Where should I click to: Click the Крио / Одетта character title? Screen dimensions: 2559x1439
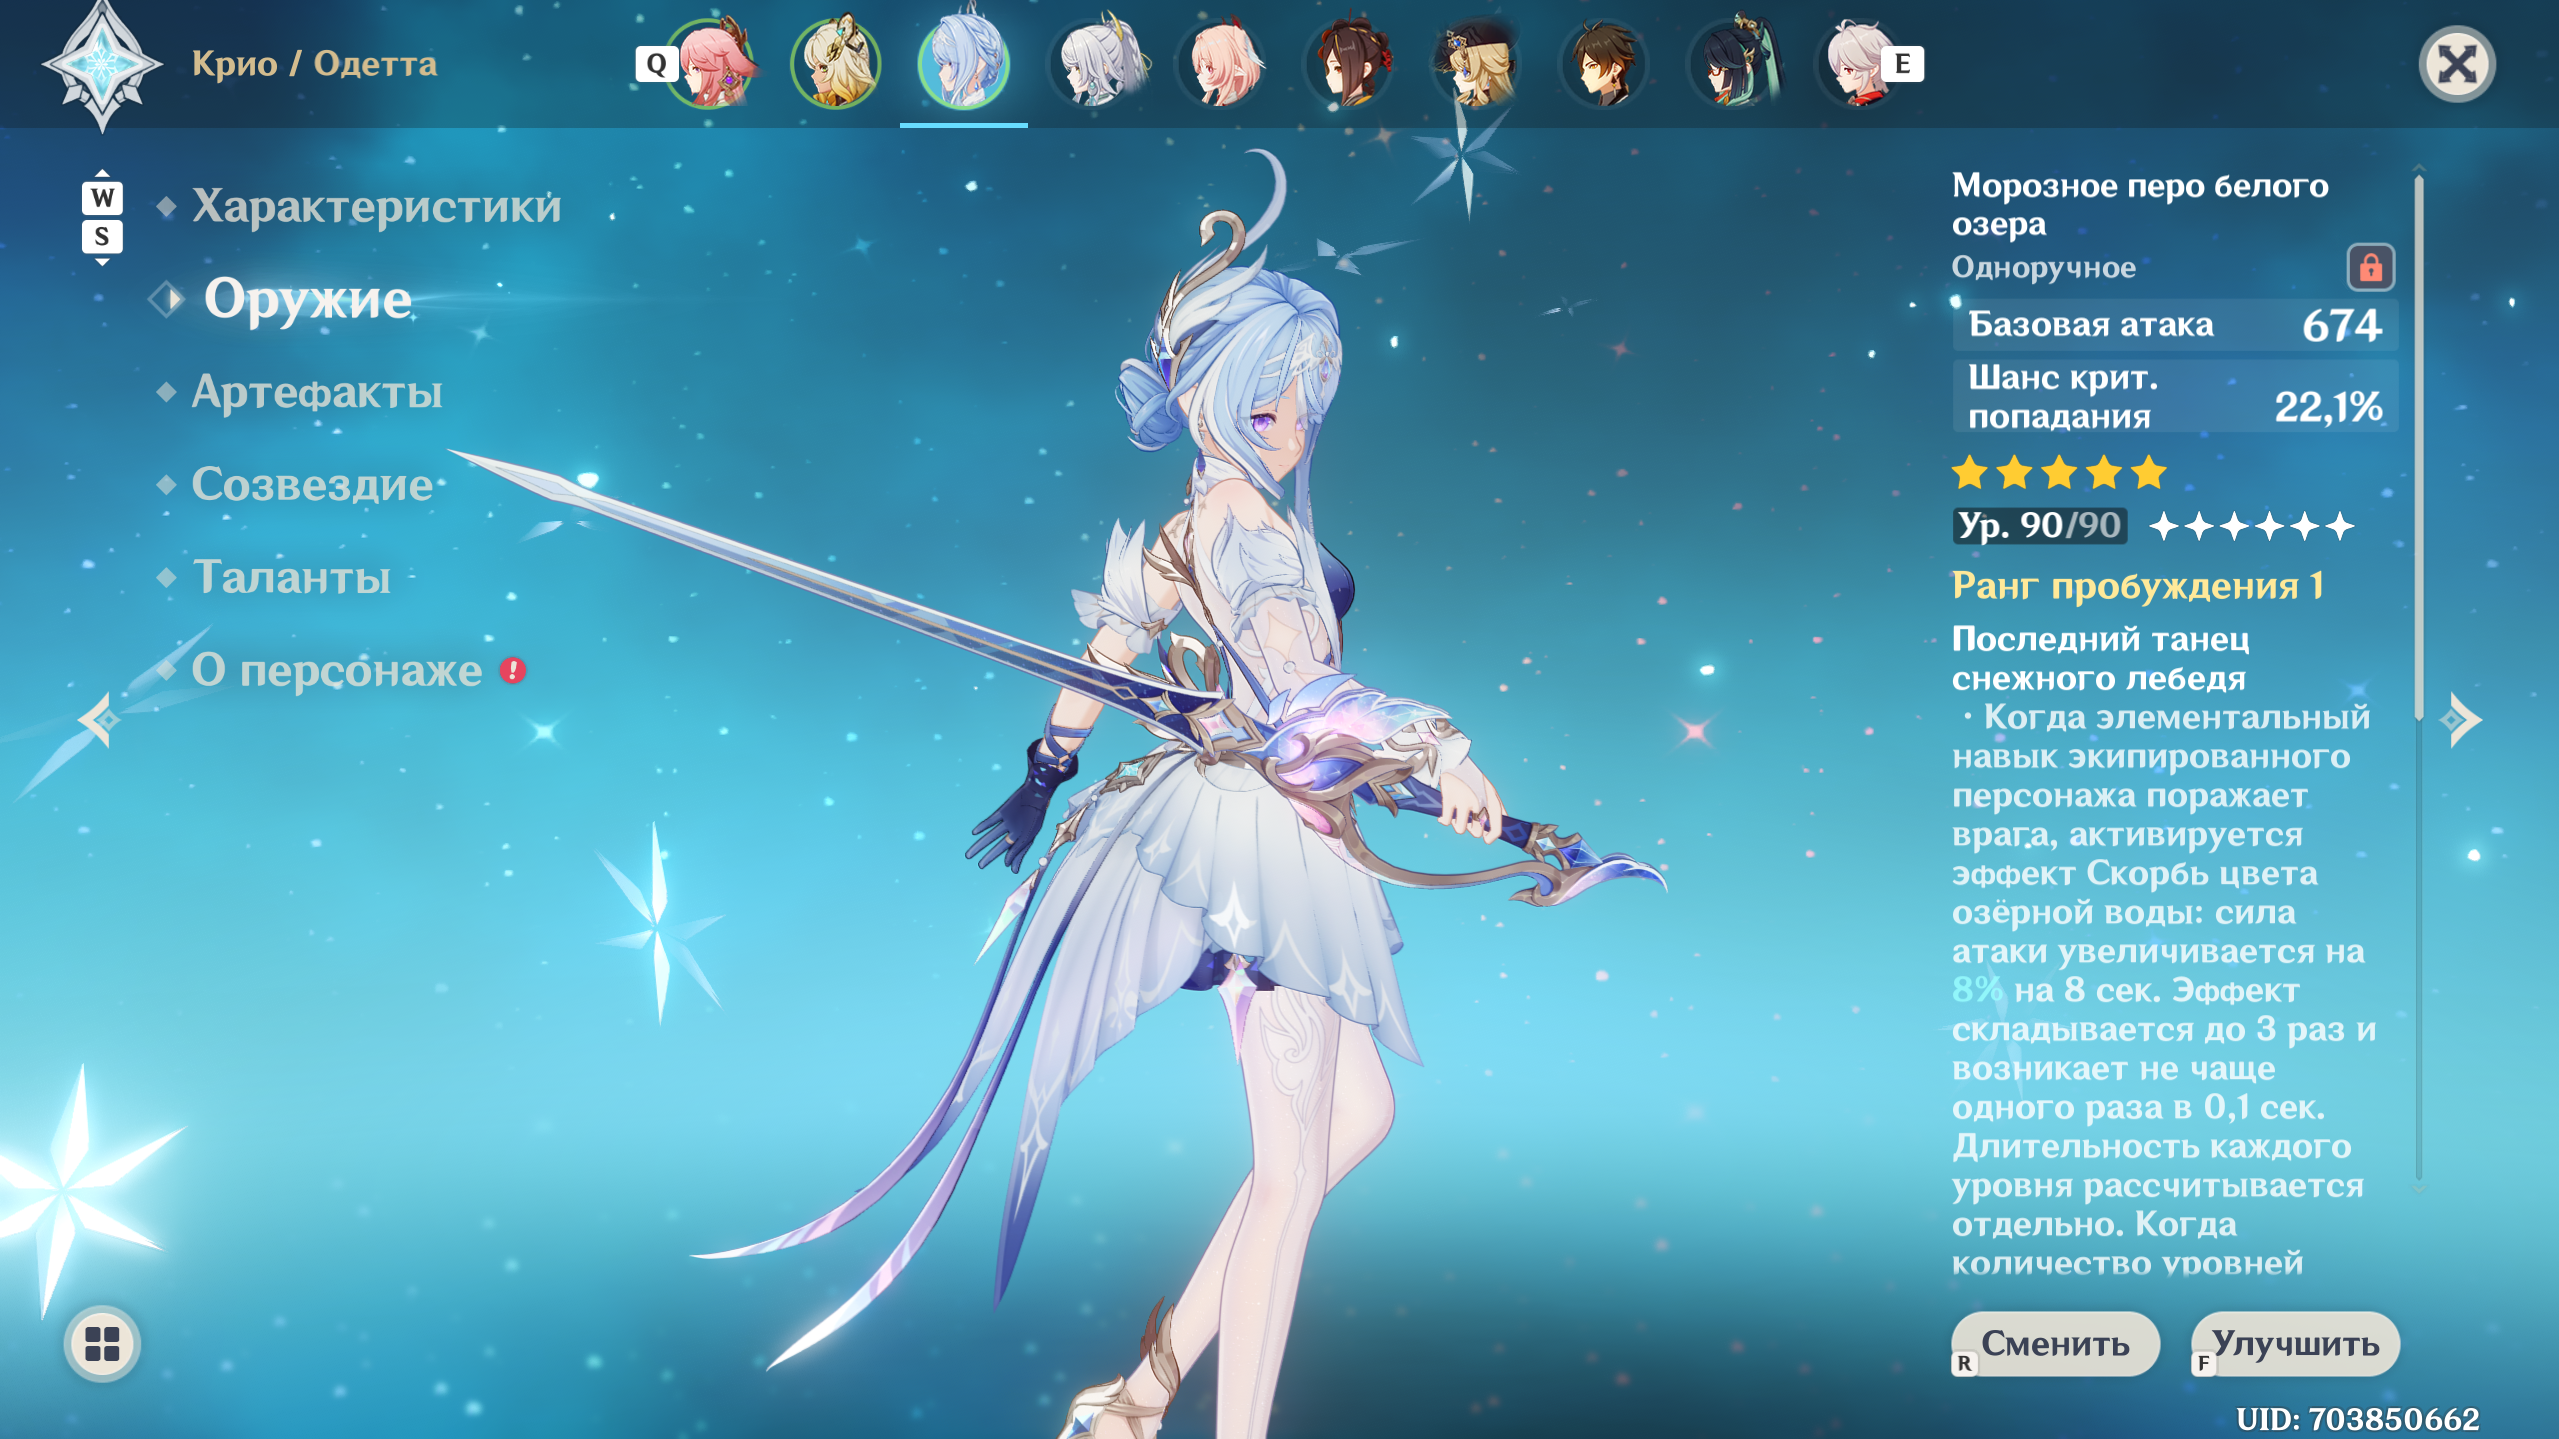coord(314,64)
